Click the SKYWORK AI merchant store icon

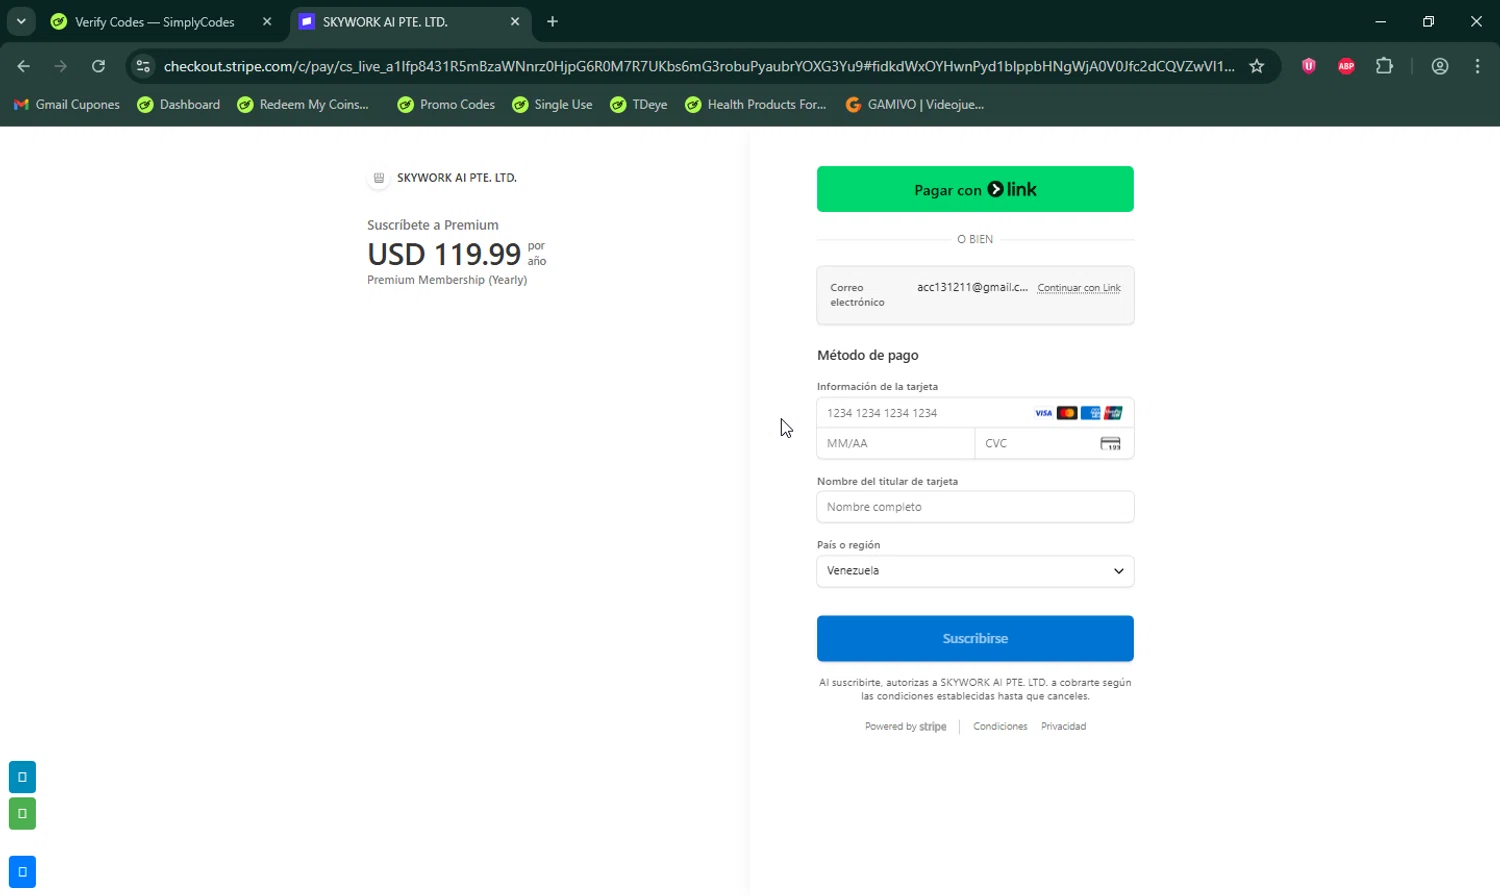tap(379, 178)
